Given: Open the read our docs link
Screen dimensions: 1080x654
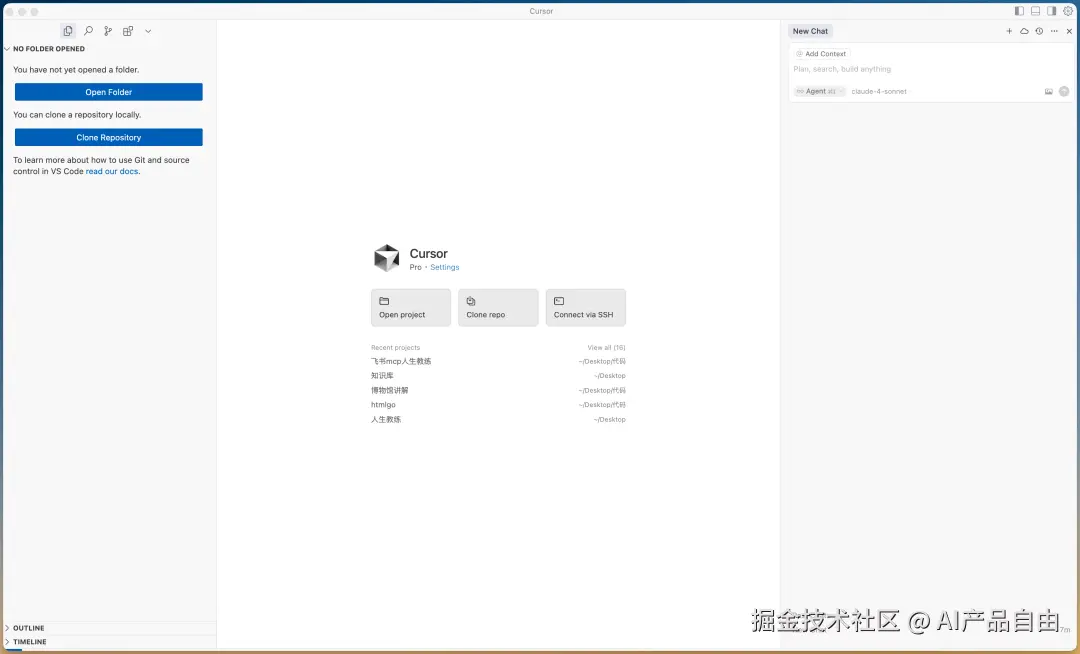Looking at the screenshot, I should point(112,171).
